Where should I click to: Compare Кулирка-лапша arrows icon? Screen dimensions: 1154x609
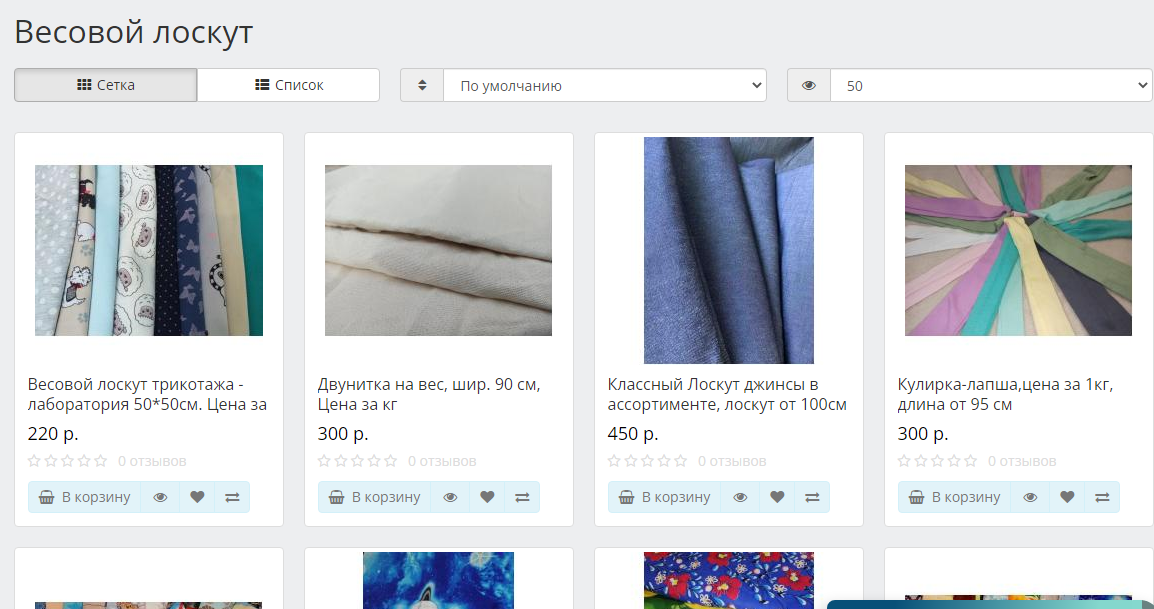point(1102,497)
